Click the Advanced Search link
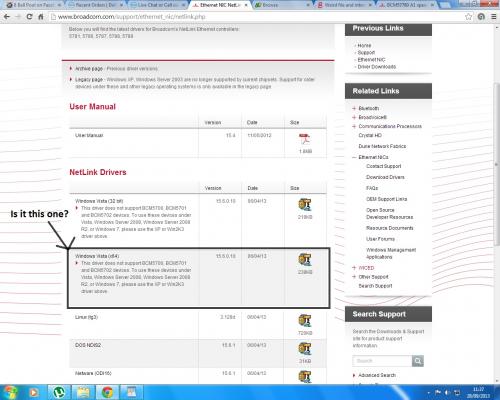 377,375
